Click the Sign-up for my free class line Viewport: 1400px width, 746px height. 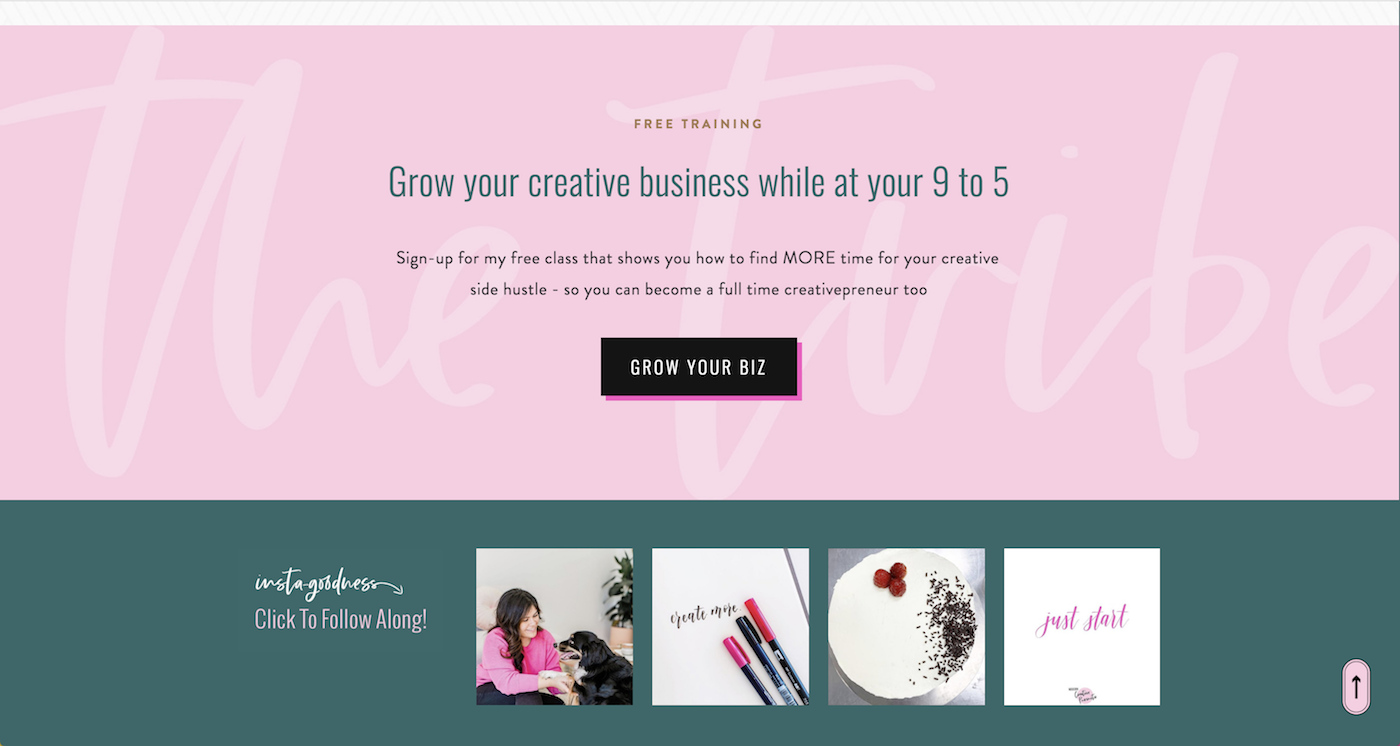point(697,258)
